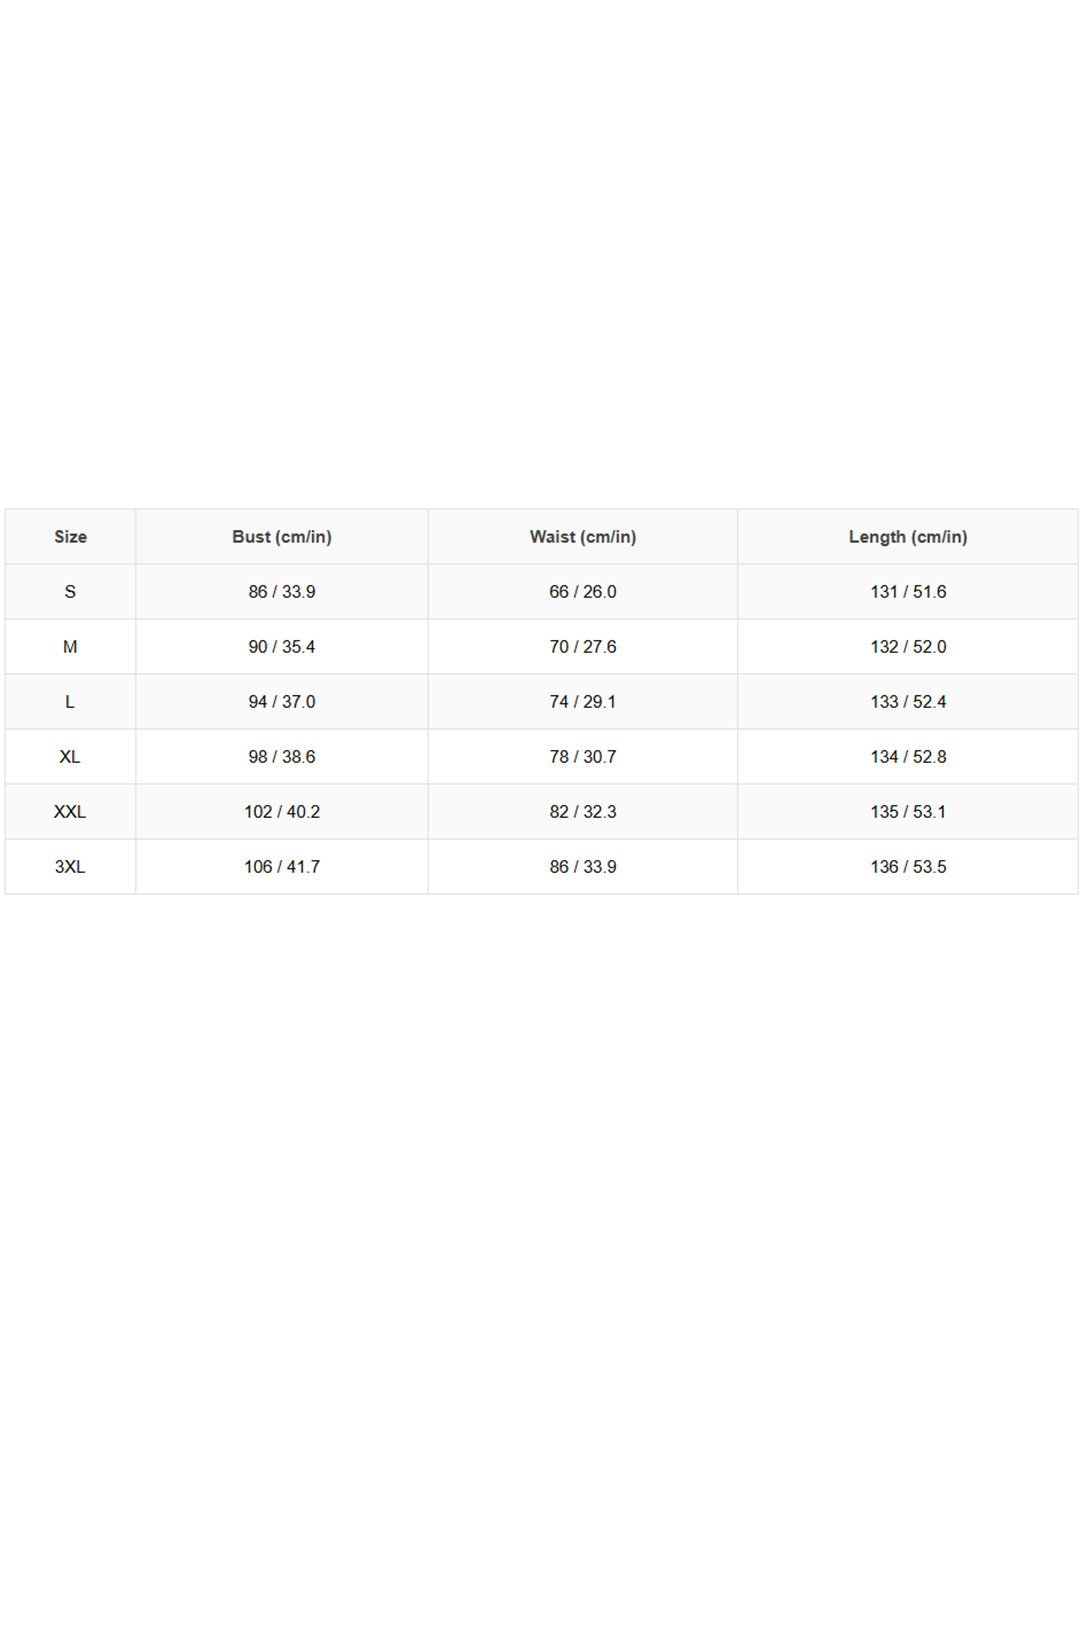Click the Size column header
The image size is (1088, 1632).
[70, 537]
